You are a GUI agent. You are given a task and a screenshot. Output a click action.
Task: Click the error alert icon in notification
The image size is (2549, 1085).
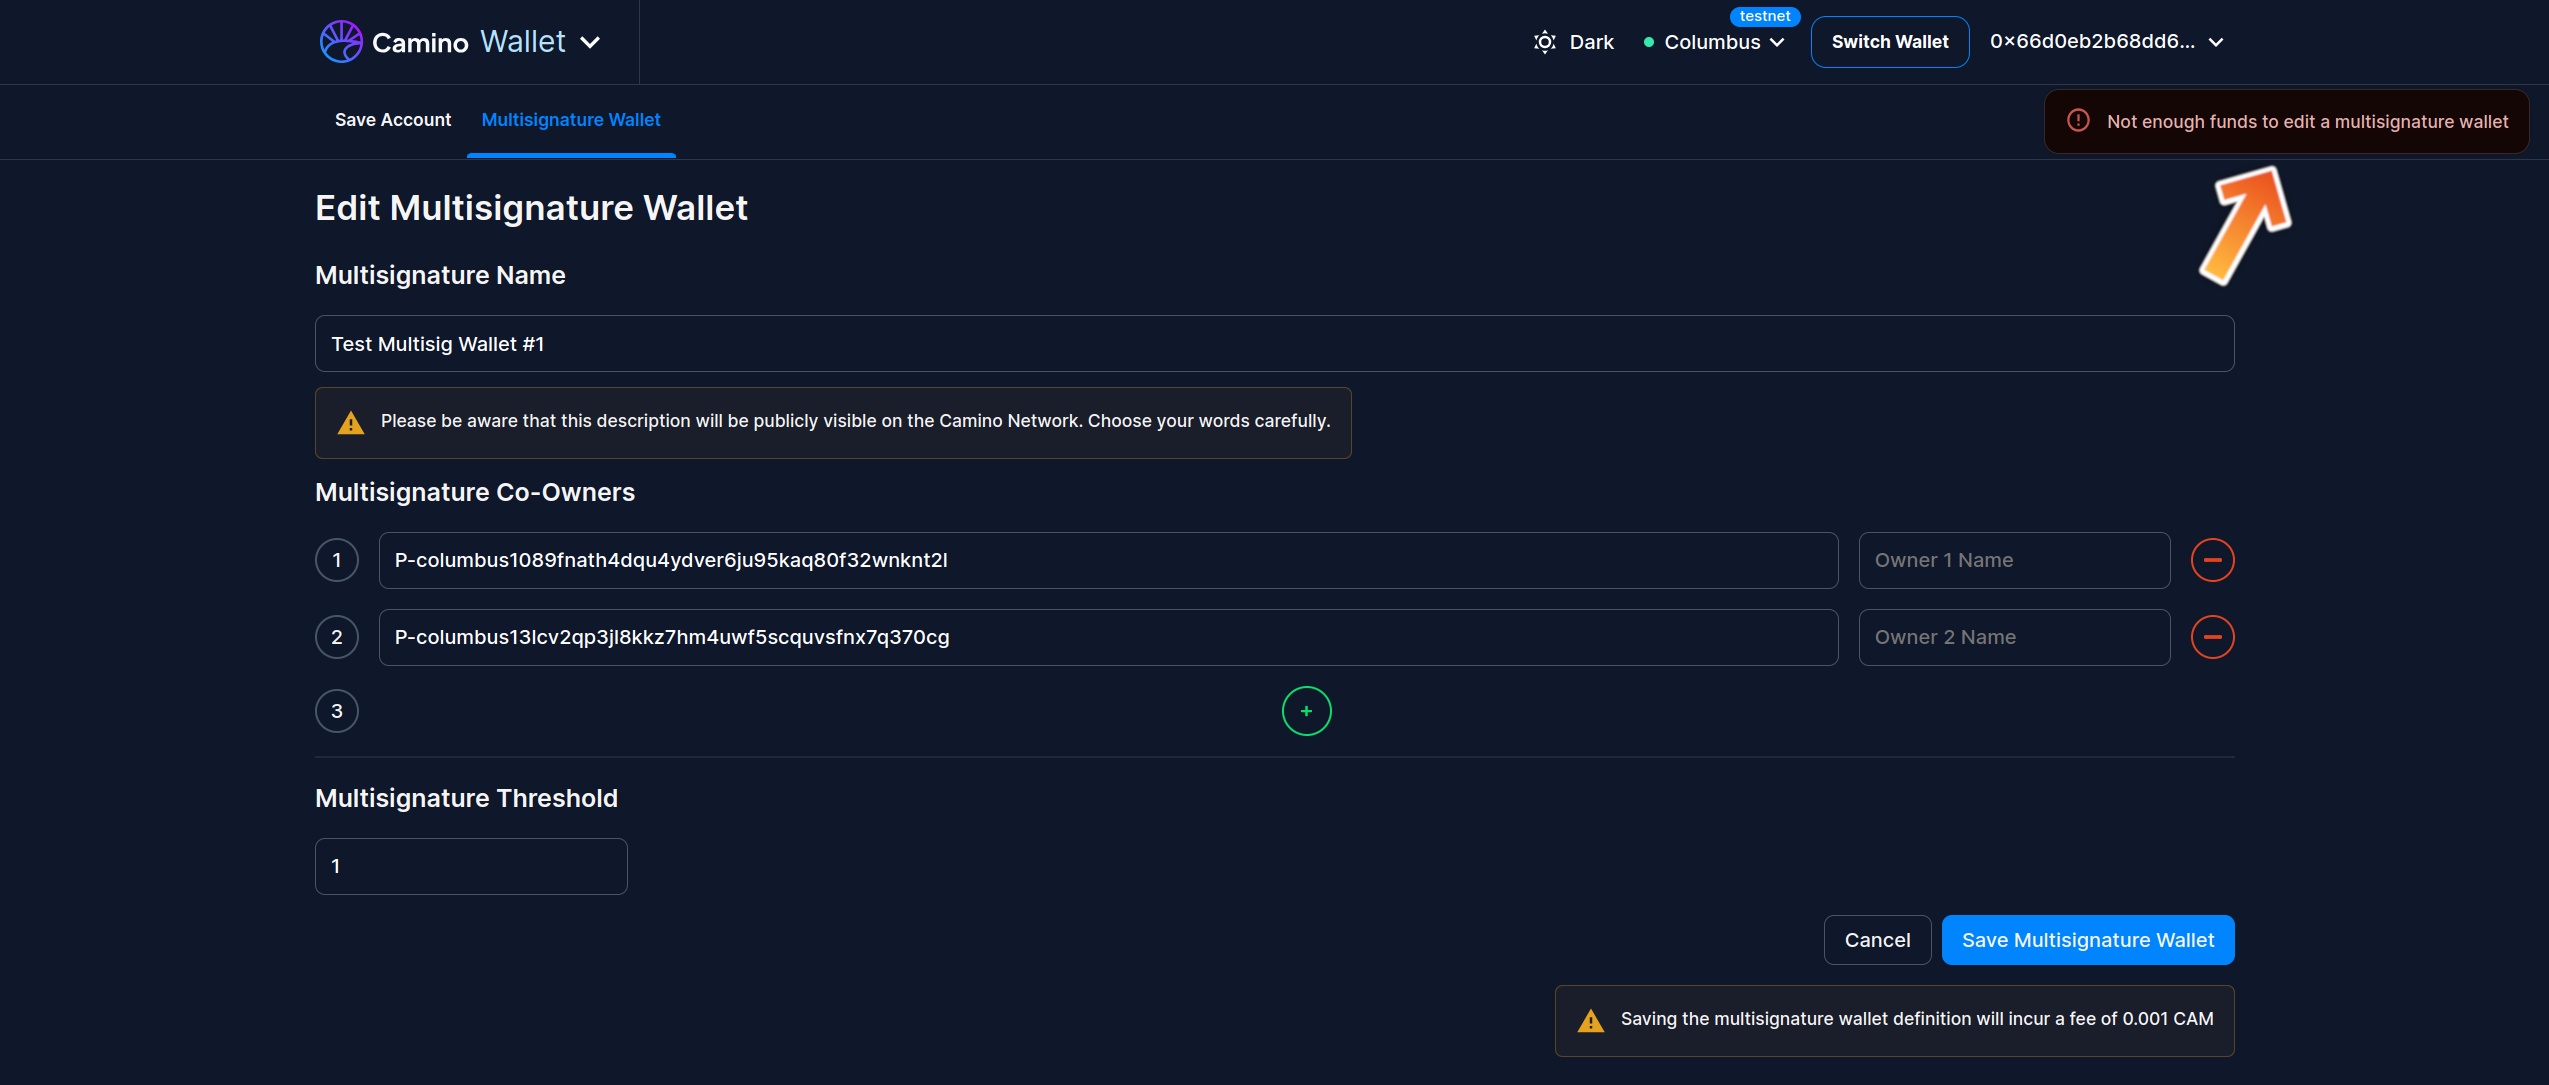pyautogui.click(x=2078, y=121)
